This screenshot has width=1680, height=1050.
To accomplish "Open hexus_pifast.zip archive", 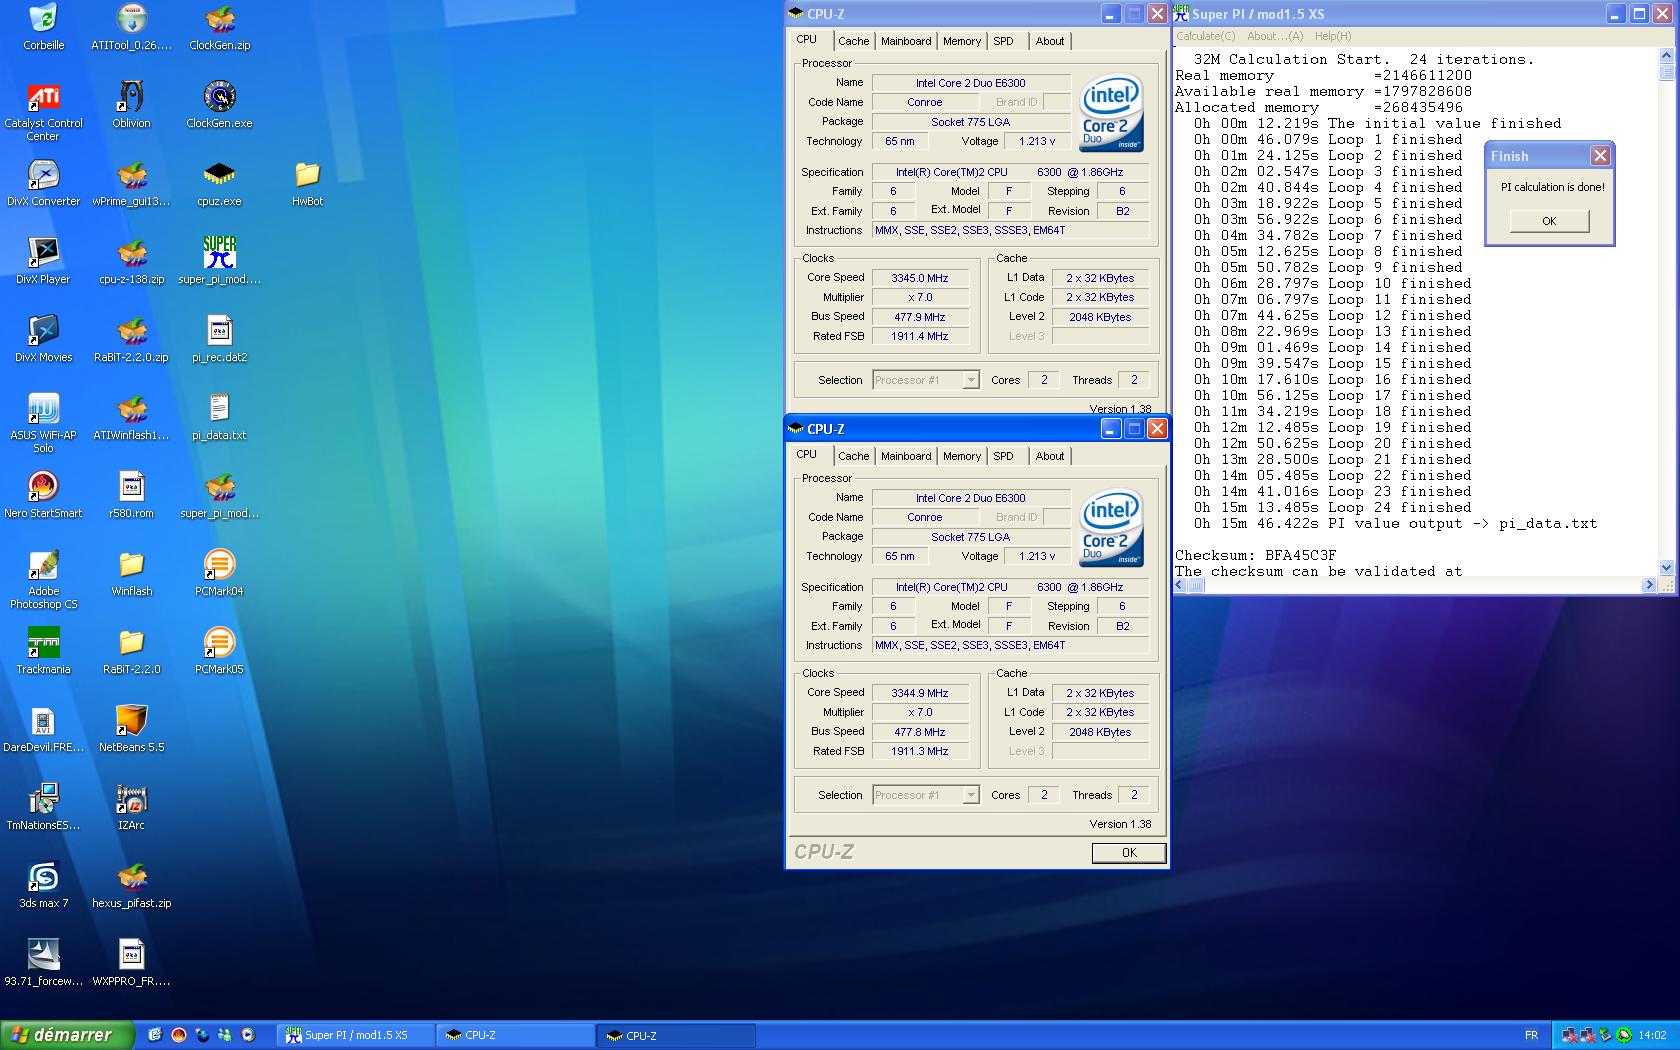I will click(x=131, y=876).
